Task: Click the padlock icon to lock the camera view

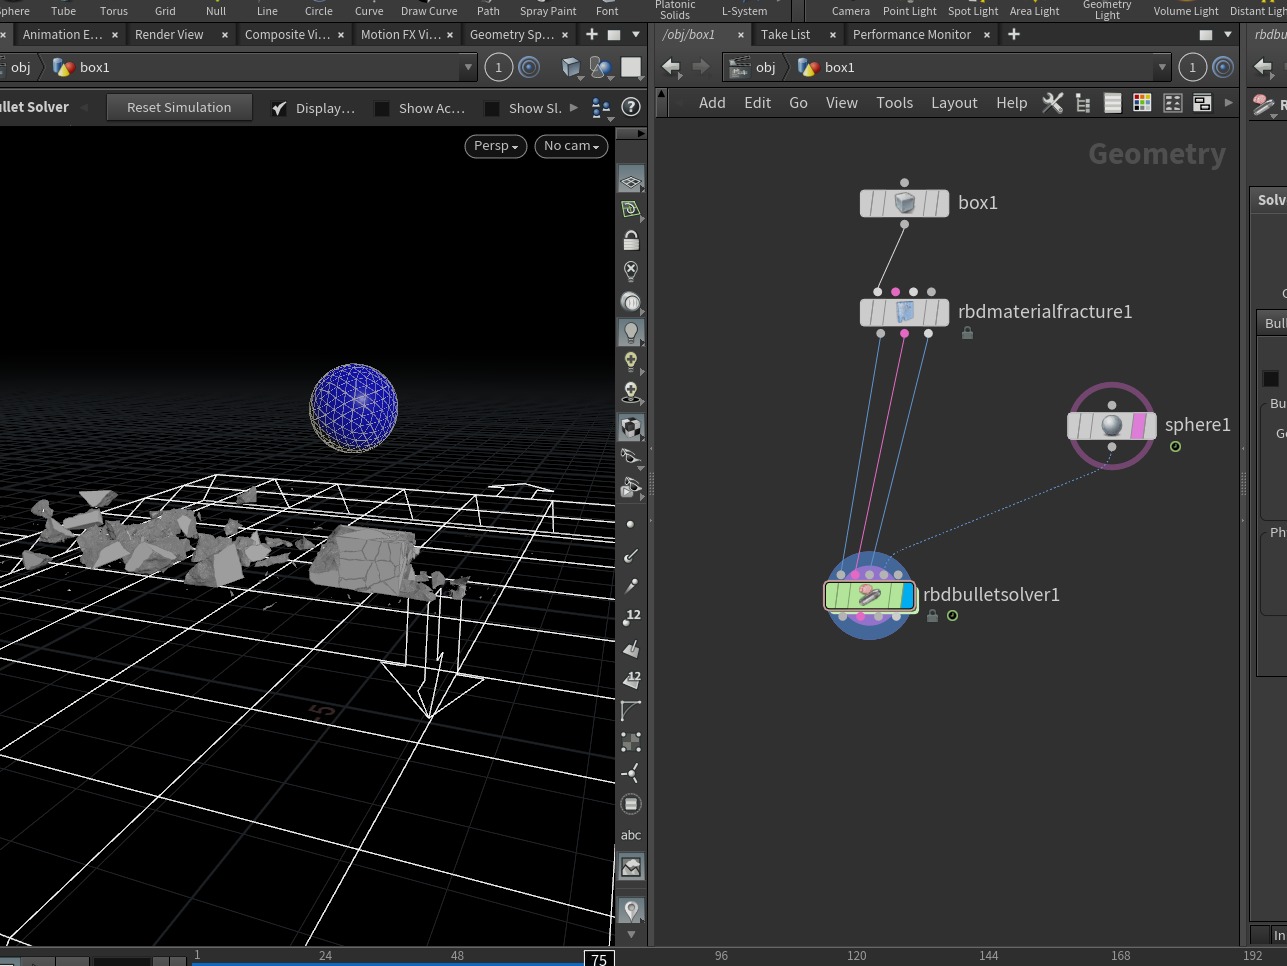Action: click(631, 239)
